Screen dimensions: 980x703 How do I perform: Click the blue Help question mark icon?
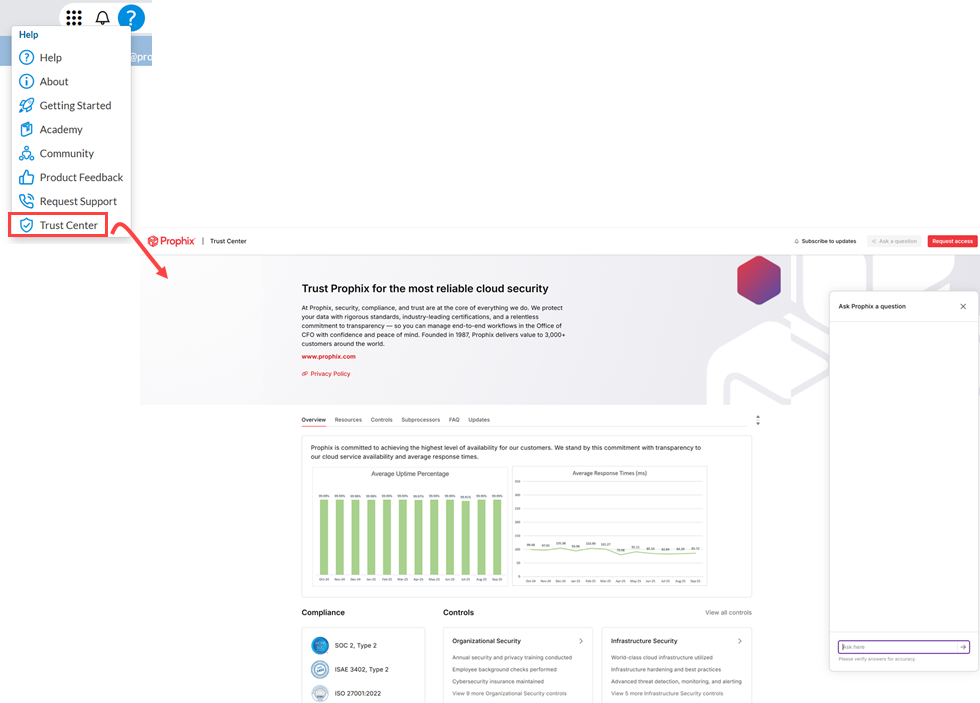[x=131, y=18]
